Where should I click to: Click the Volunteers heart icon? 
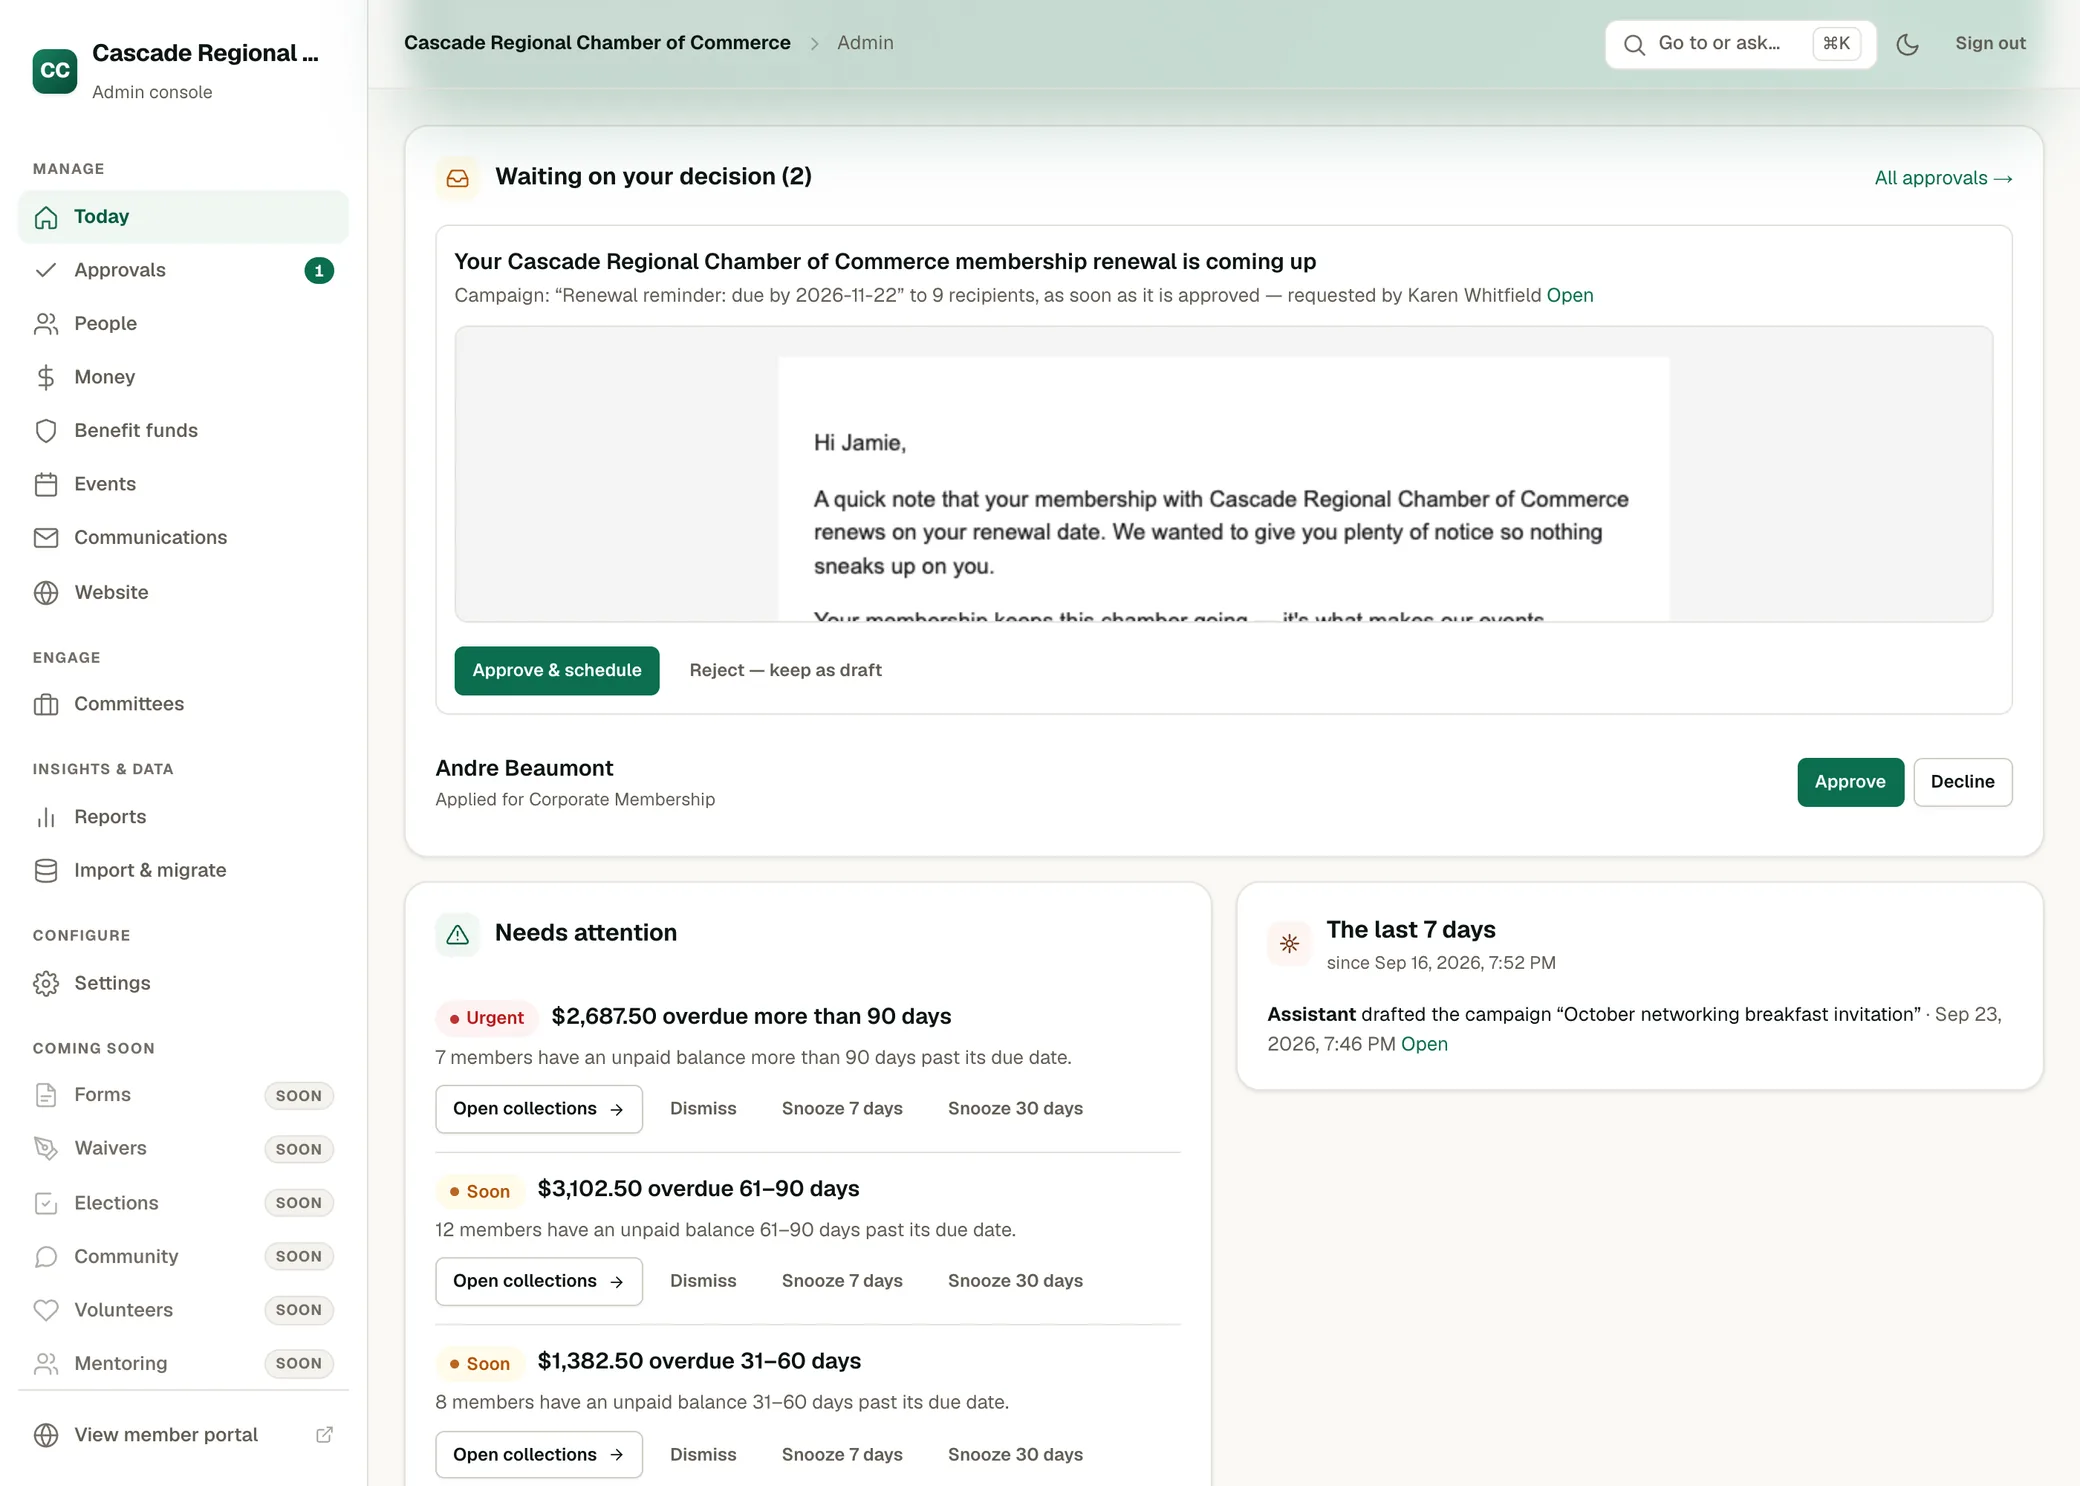coord(46,1310)
